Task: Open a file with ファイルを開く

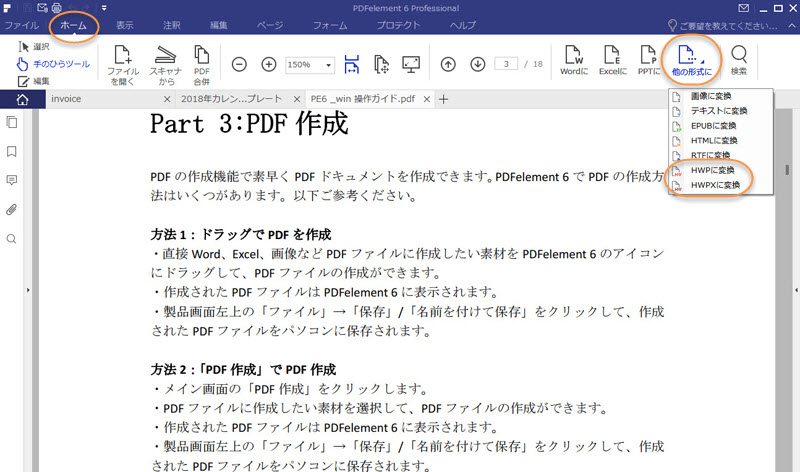Action: 123,65
